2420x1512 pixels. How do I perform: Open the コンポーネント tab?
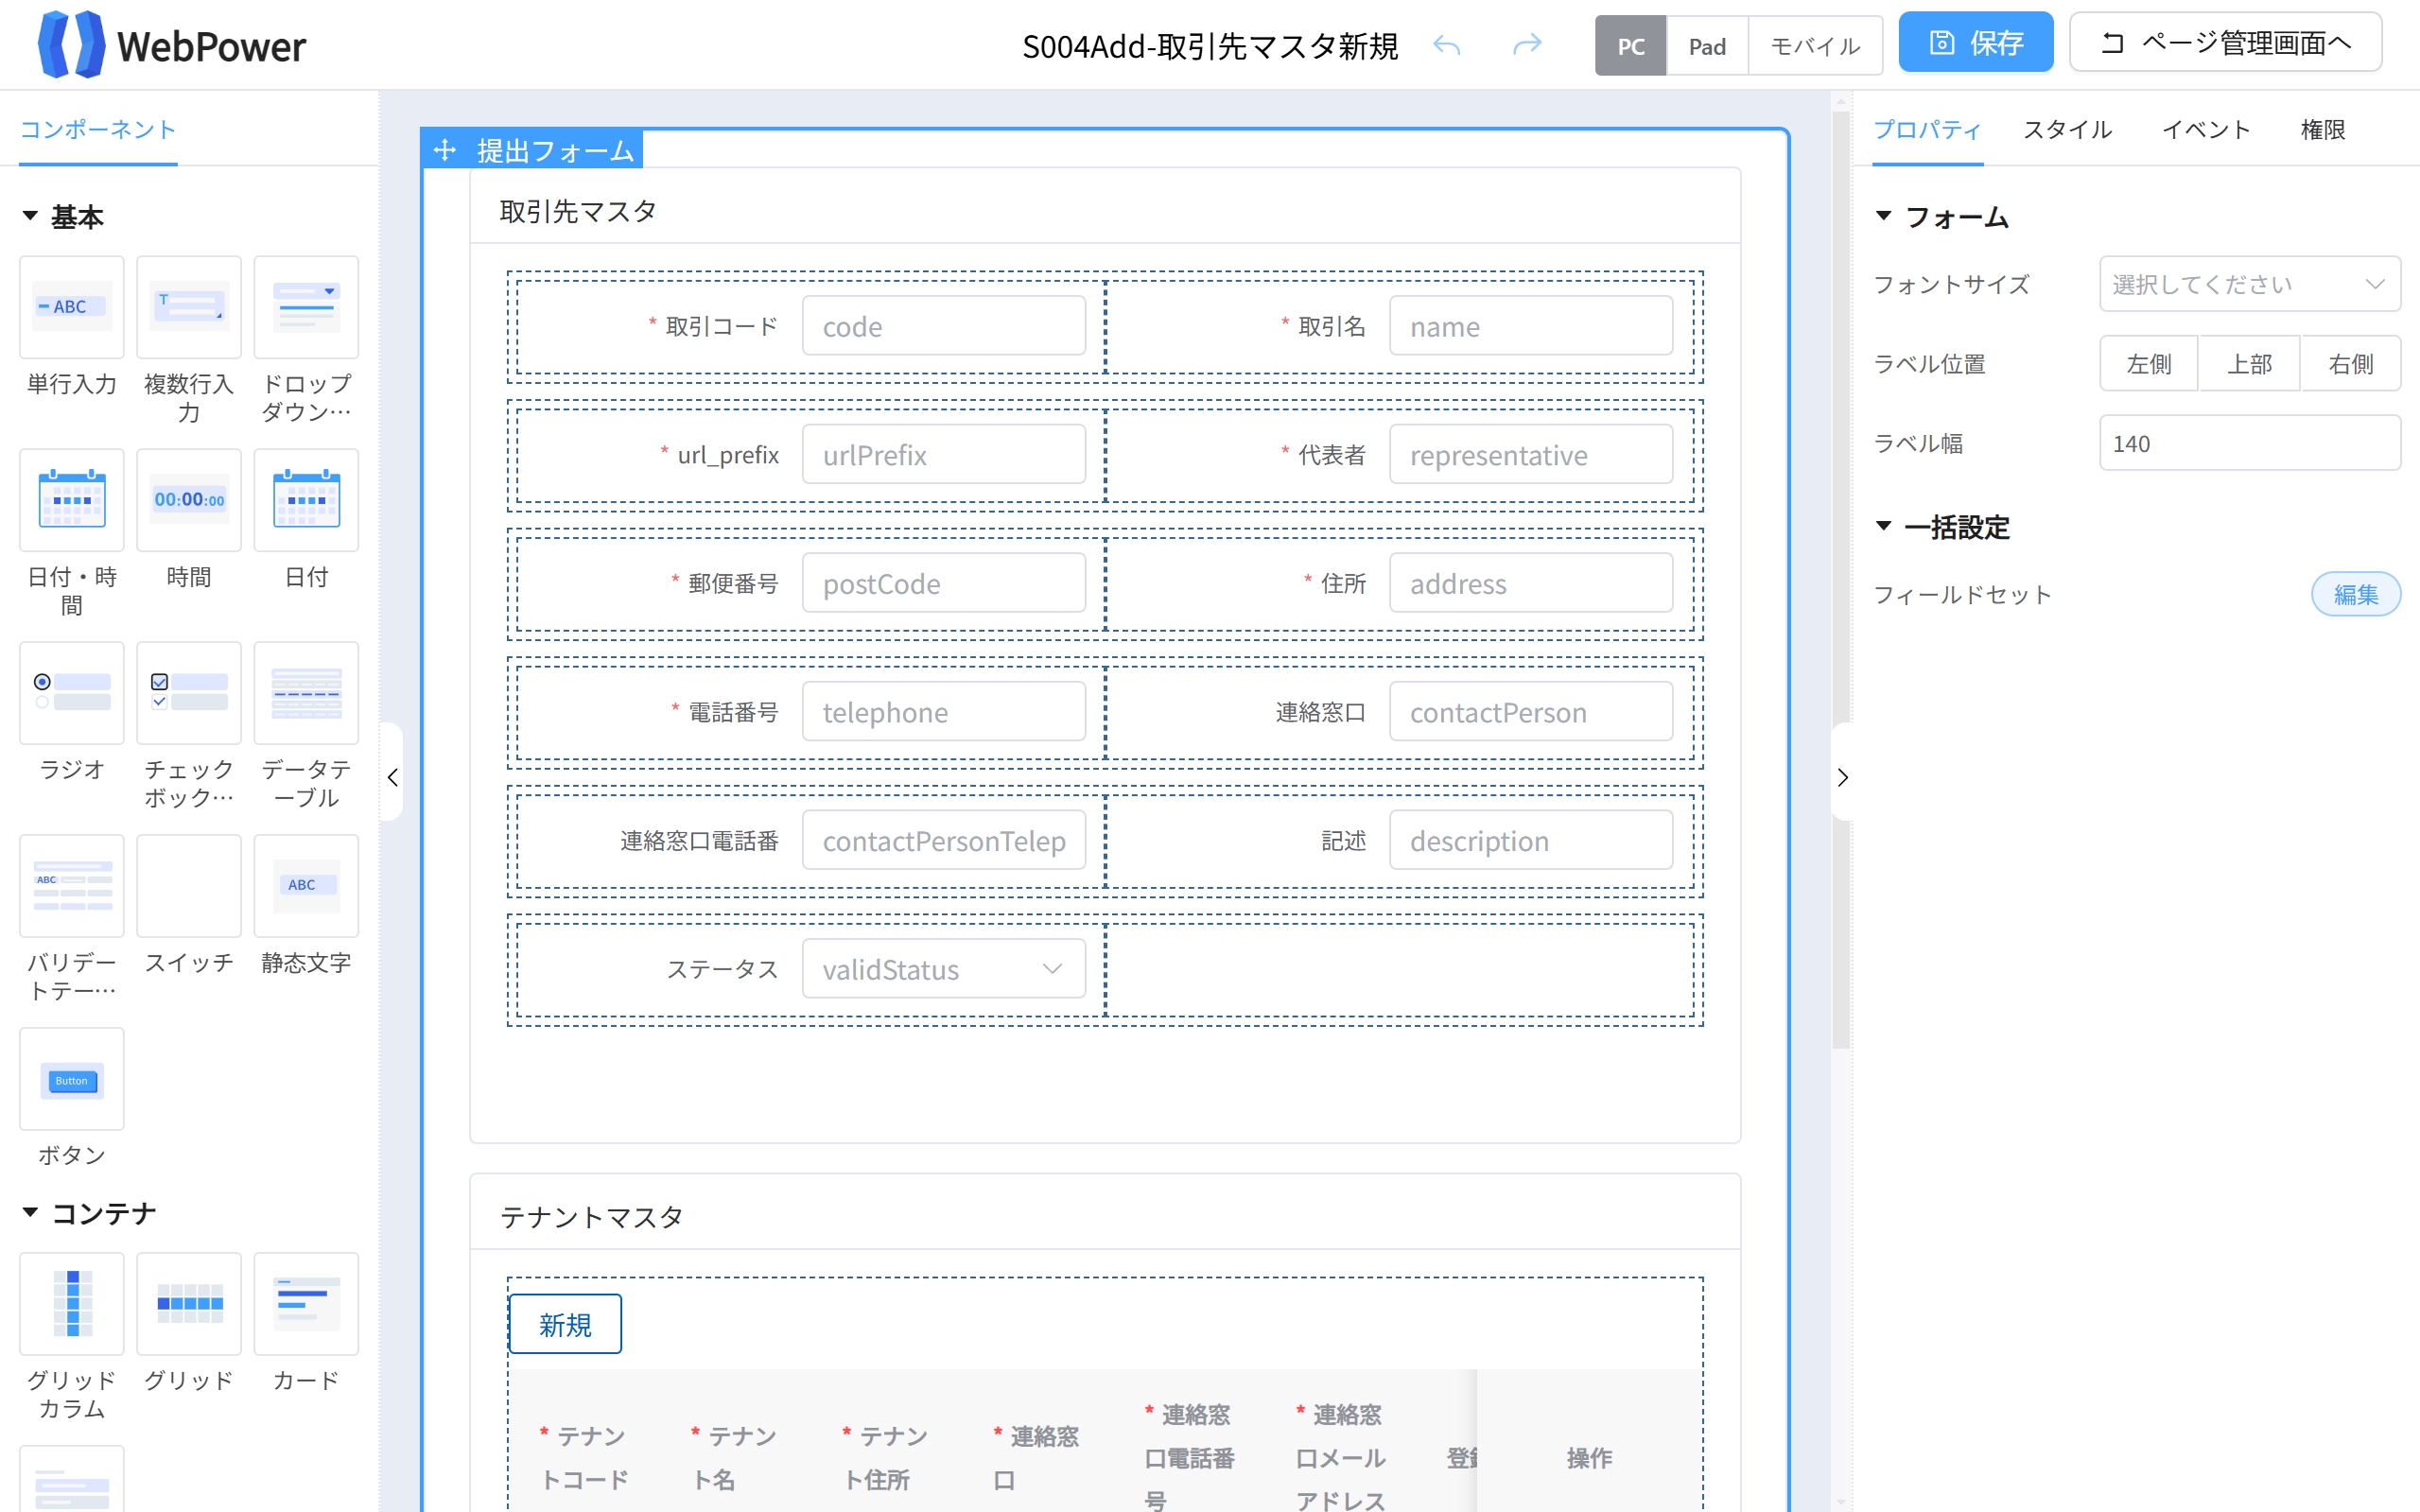(98, 129)
